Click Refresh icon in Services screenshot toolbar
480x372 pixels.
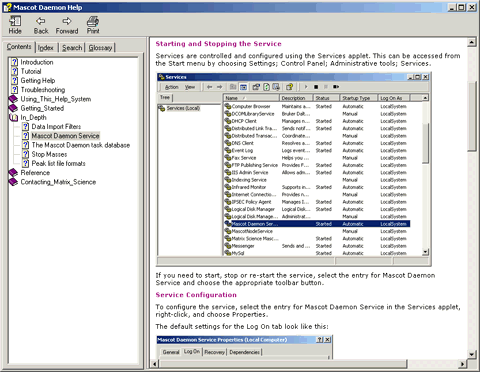pos(266,87)
